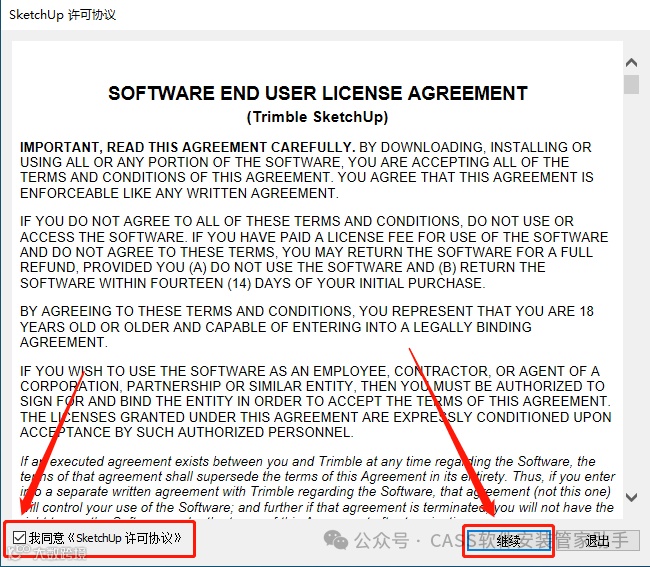Click the paragraph starting IF YOU WISH TO USE

point(315,401)
